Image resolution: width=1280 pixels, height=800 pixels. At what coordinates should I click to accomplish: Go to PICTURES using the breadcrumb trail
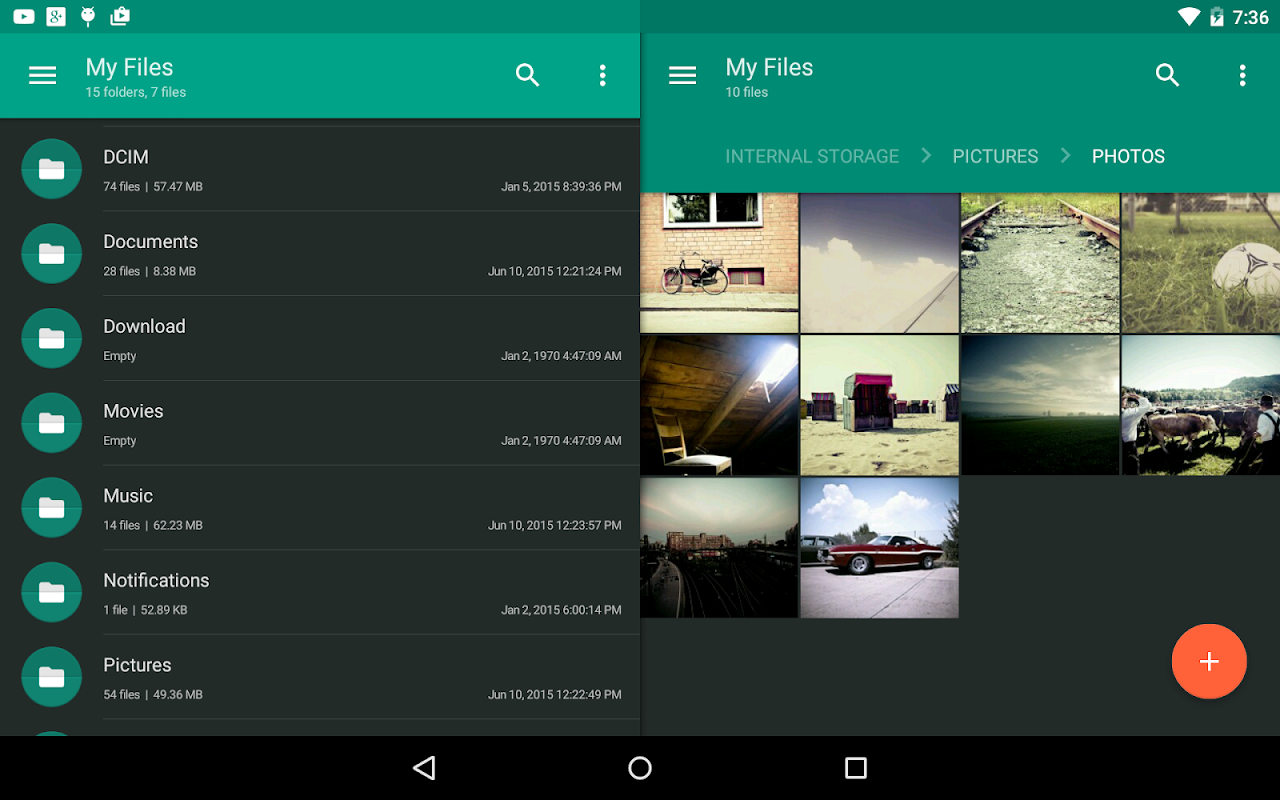[x=995, y=156]
